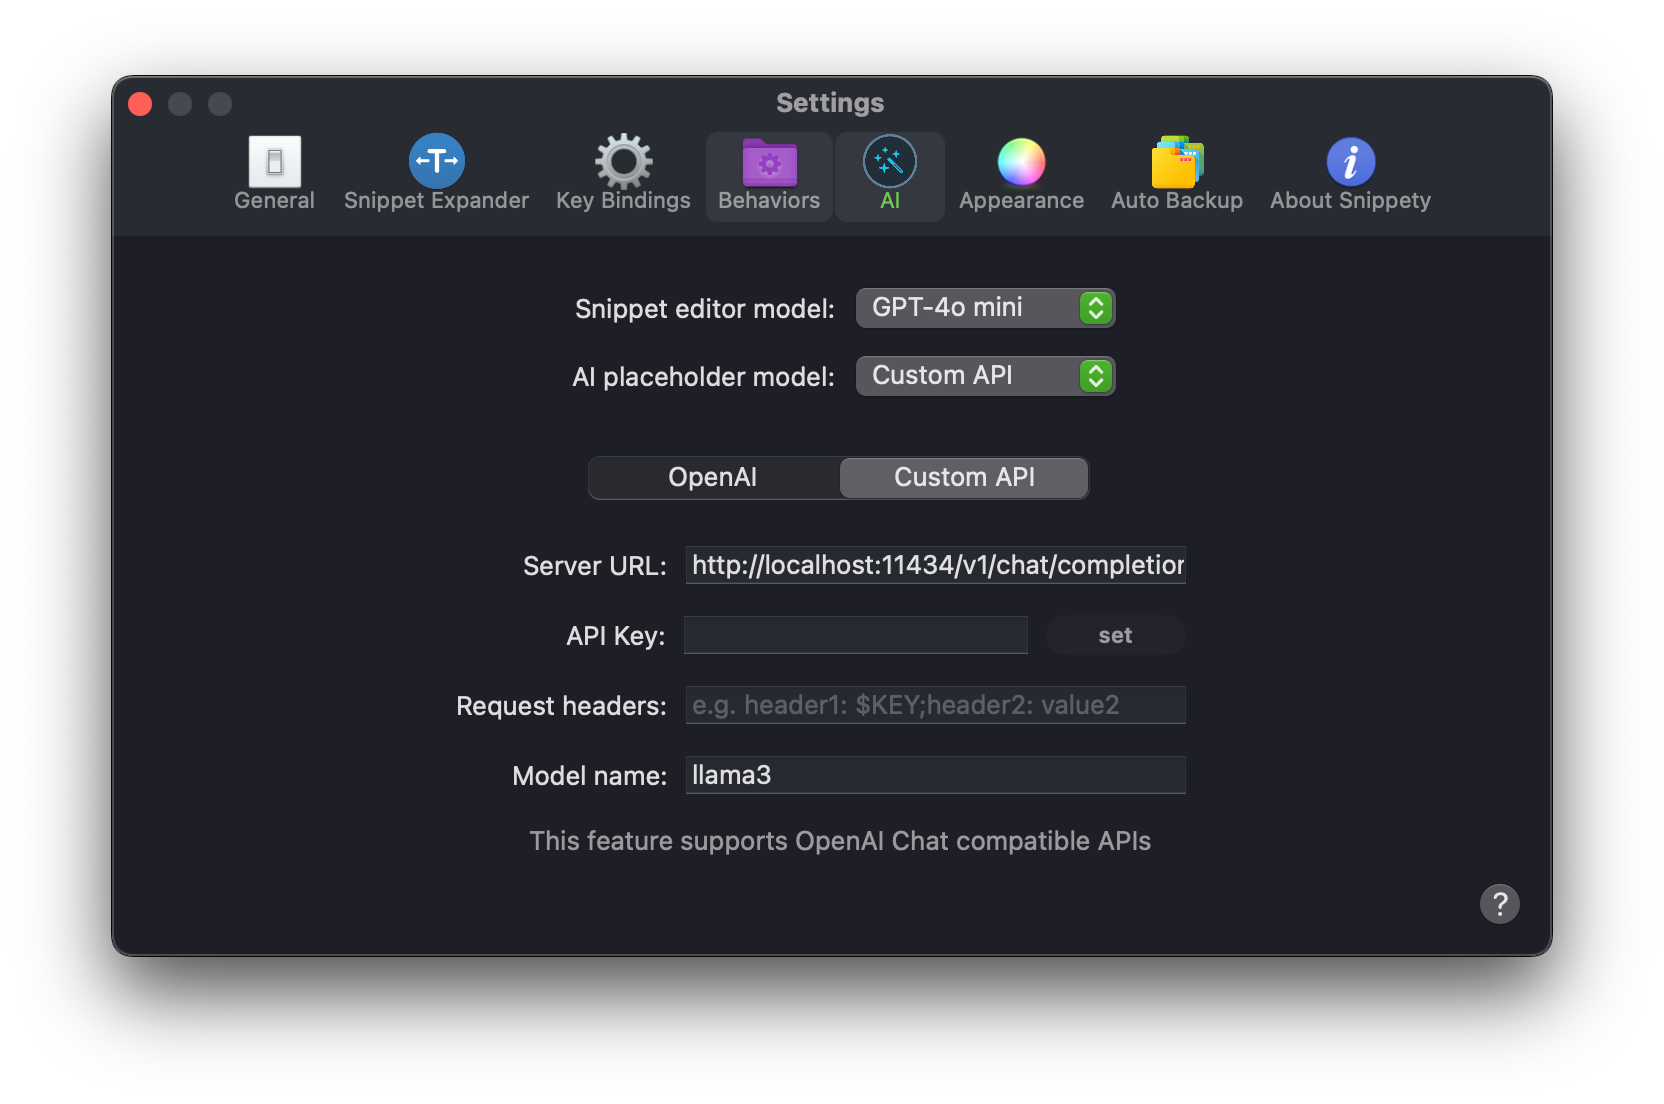
Task: Open About Snippety info pane
Action: (x=1350, y=175)
